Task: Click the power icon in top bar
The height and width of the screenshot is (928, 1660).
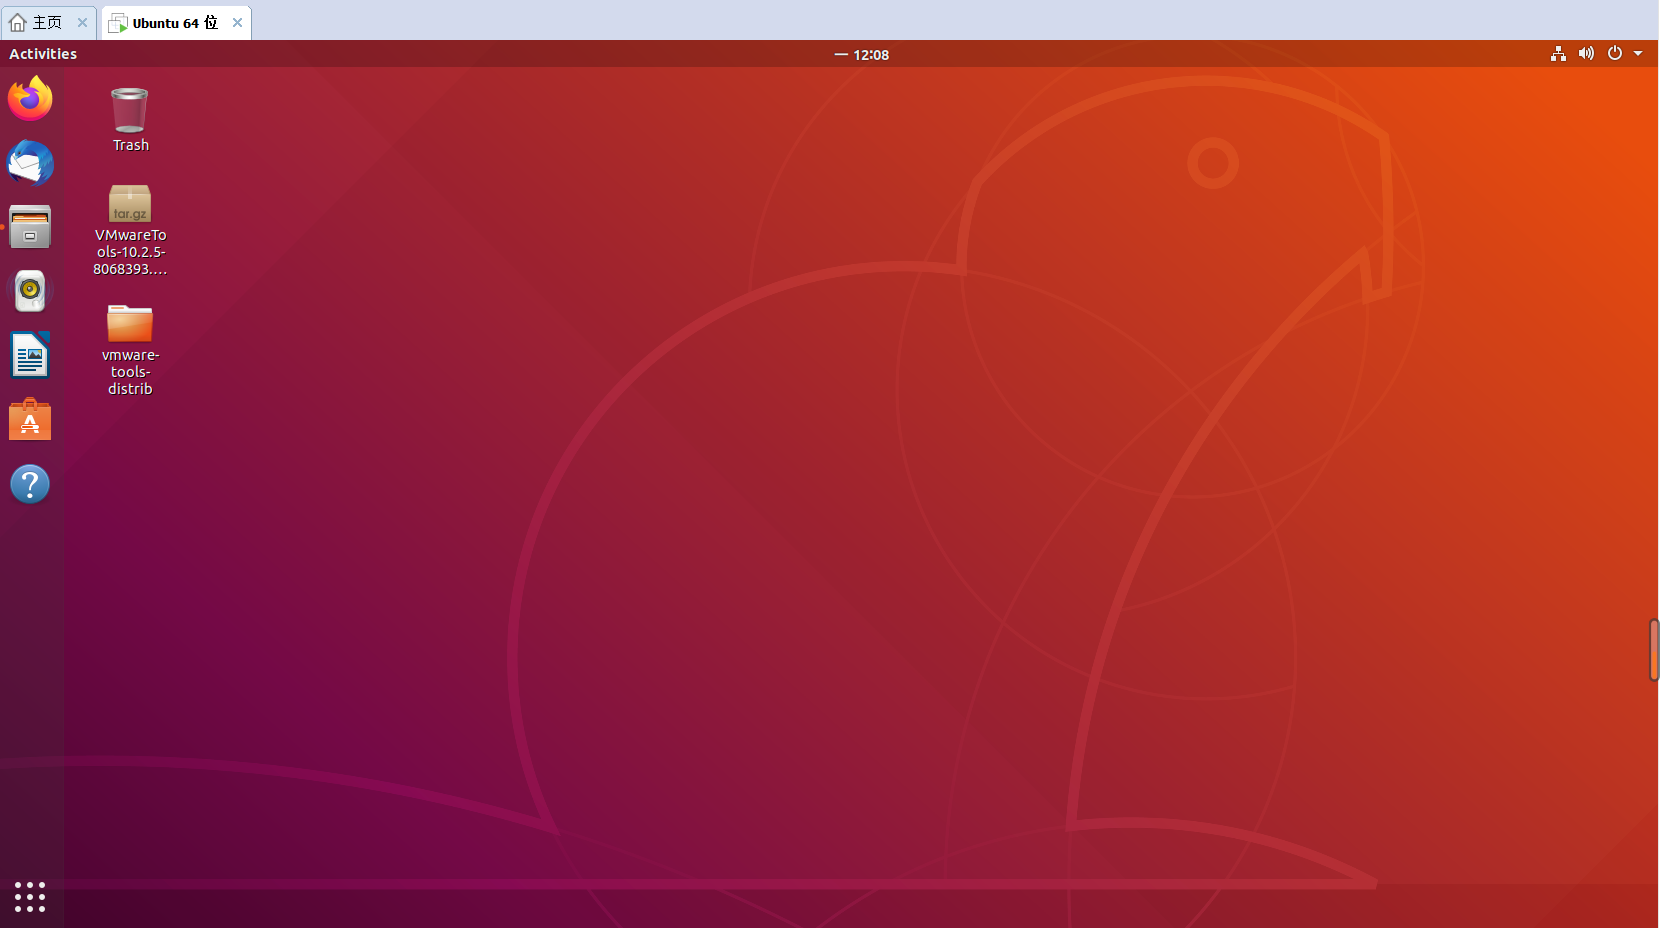Action: tap(1614, 54)
